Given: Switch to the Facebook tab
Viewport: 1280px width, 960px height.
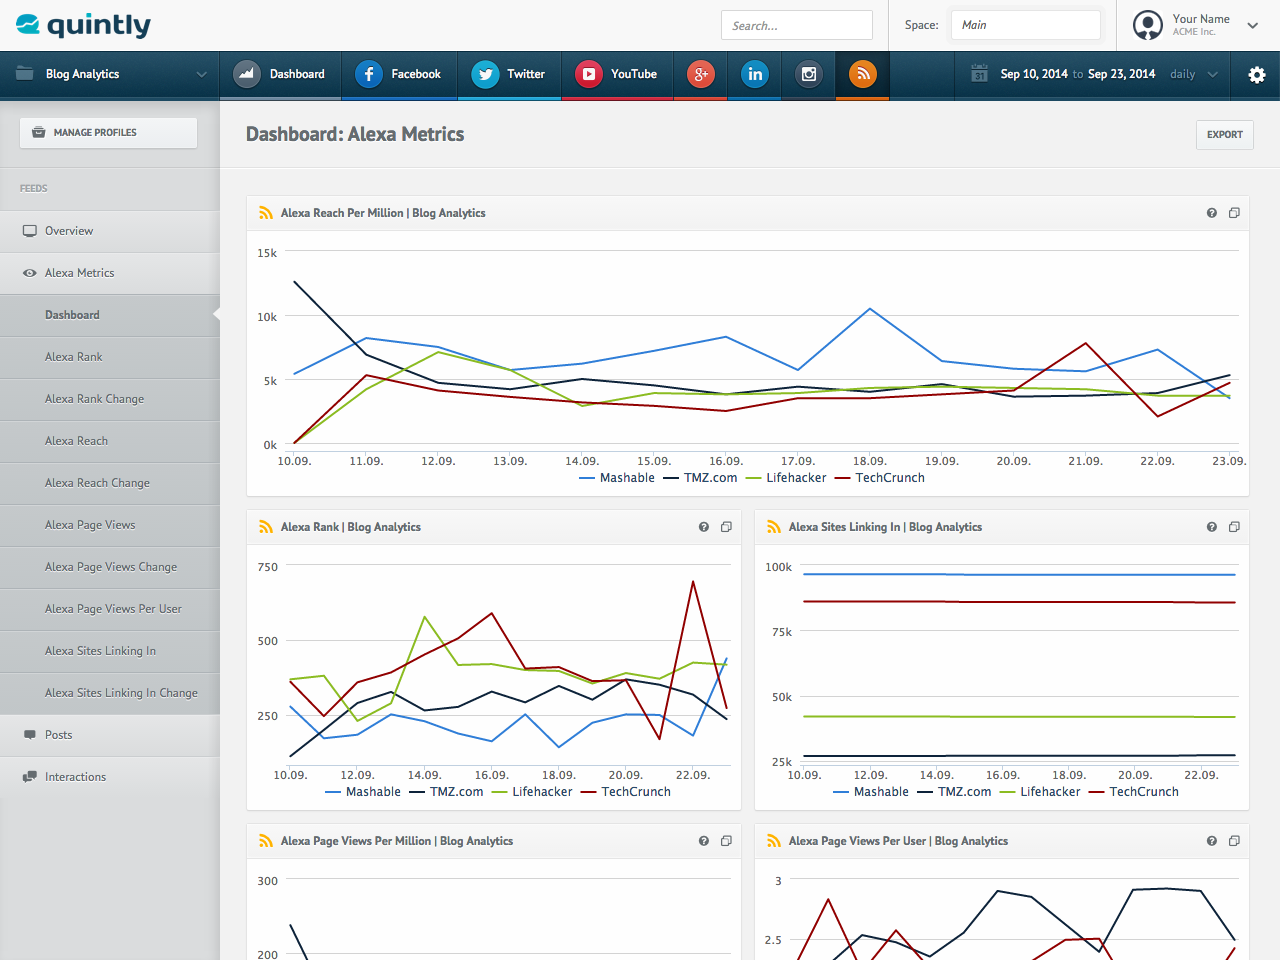Looking at the screenshot, I should (x=399, y=74).
